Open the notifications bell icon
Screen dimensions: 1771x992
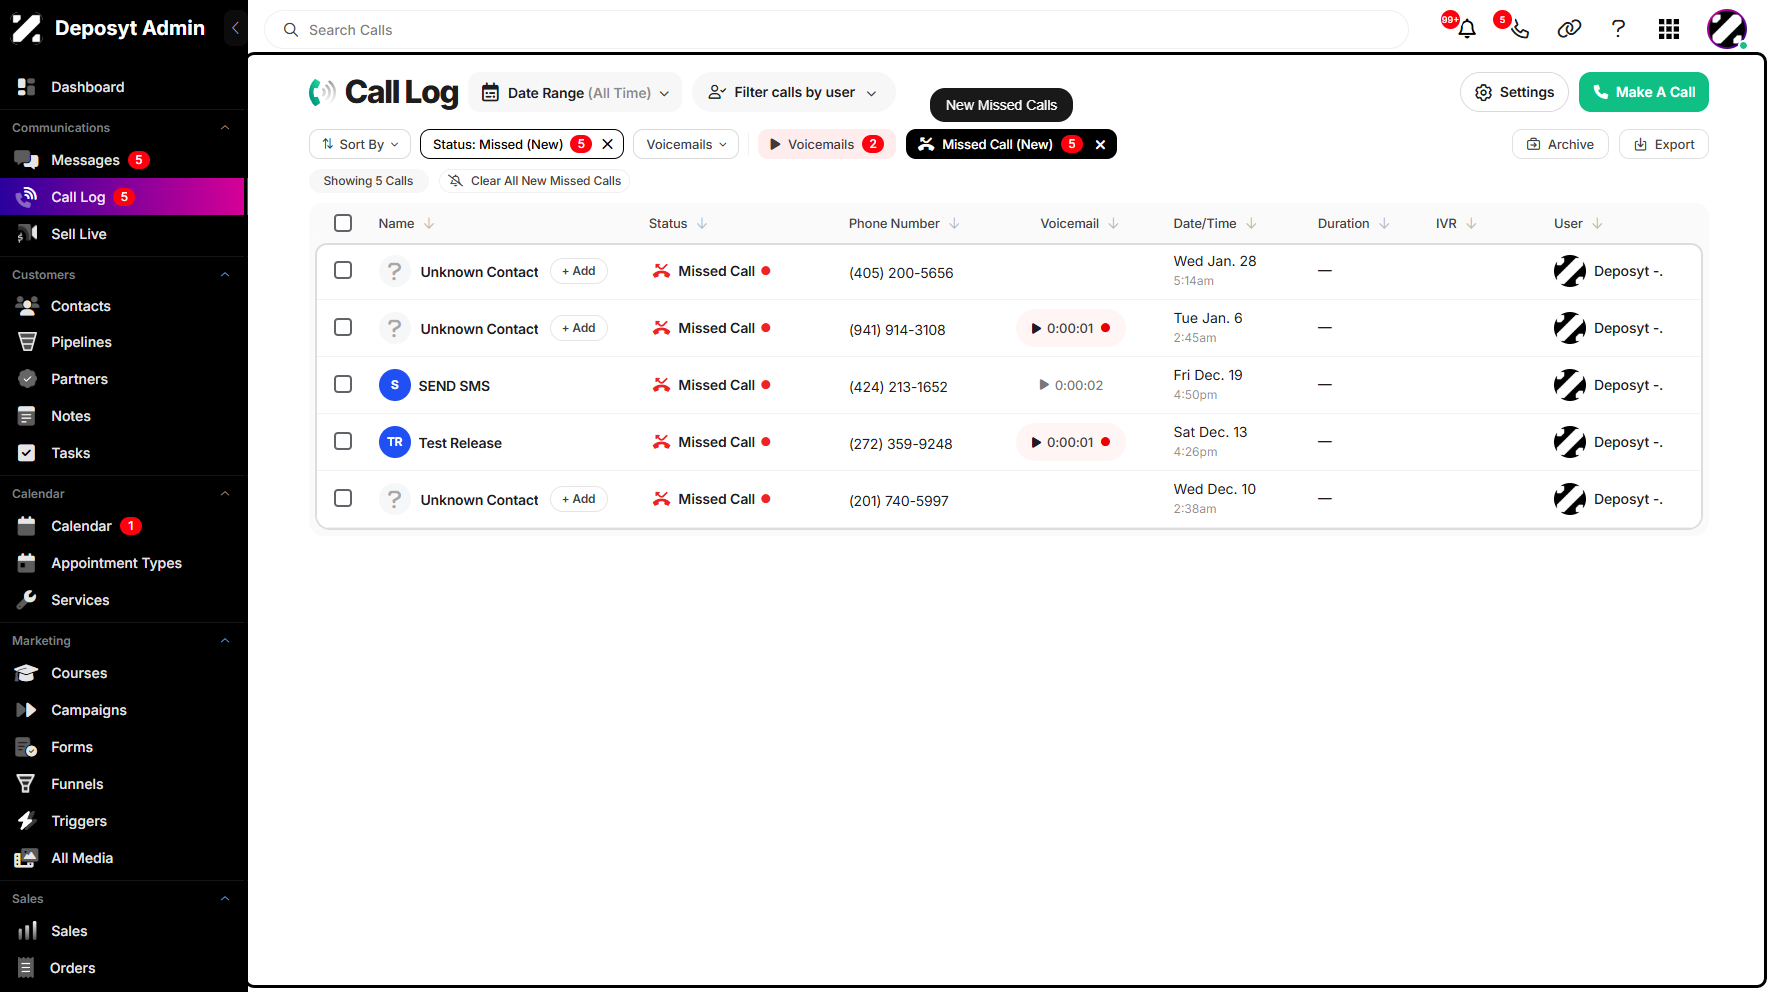1466,29
